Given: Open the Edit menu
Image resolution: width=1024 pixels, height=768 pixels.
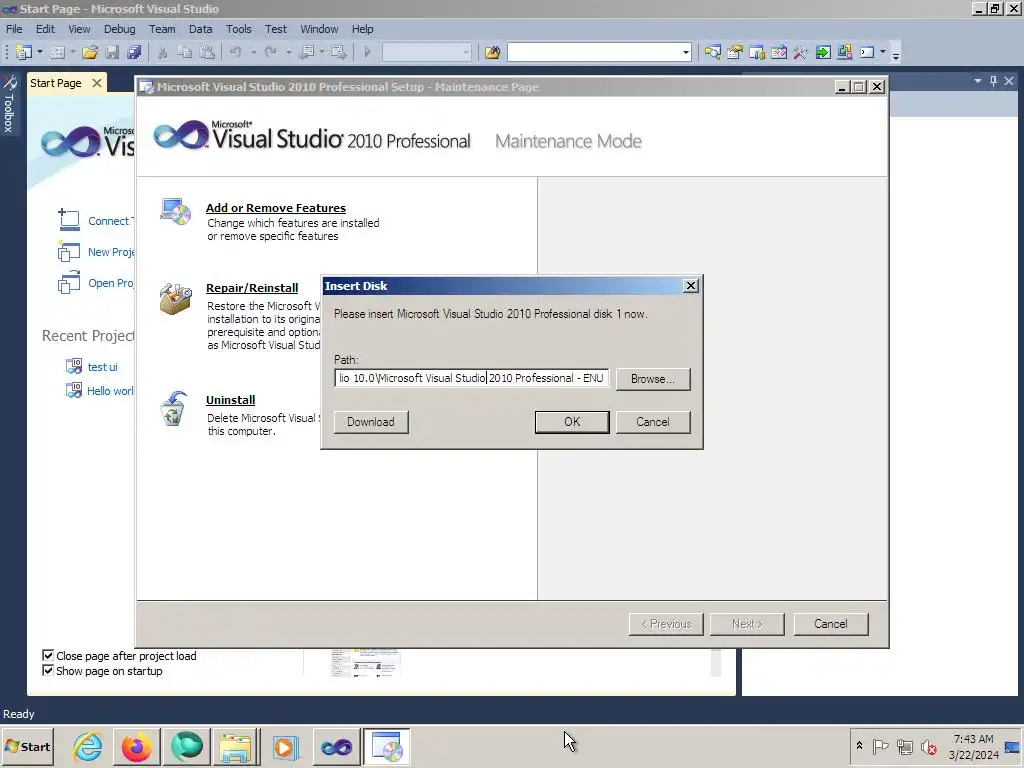Looking at the screenshot, I should click(45, 29).
